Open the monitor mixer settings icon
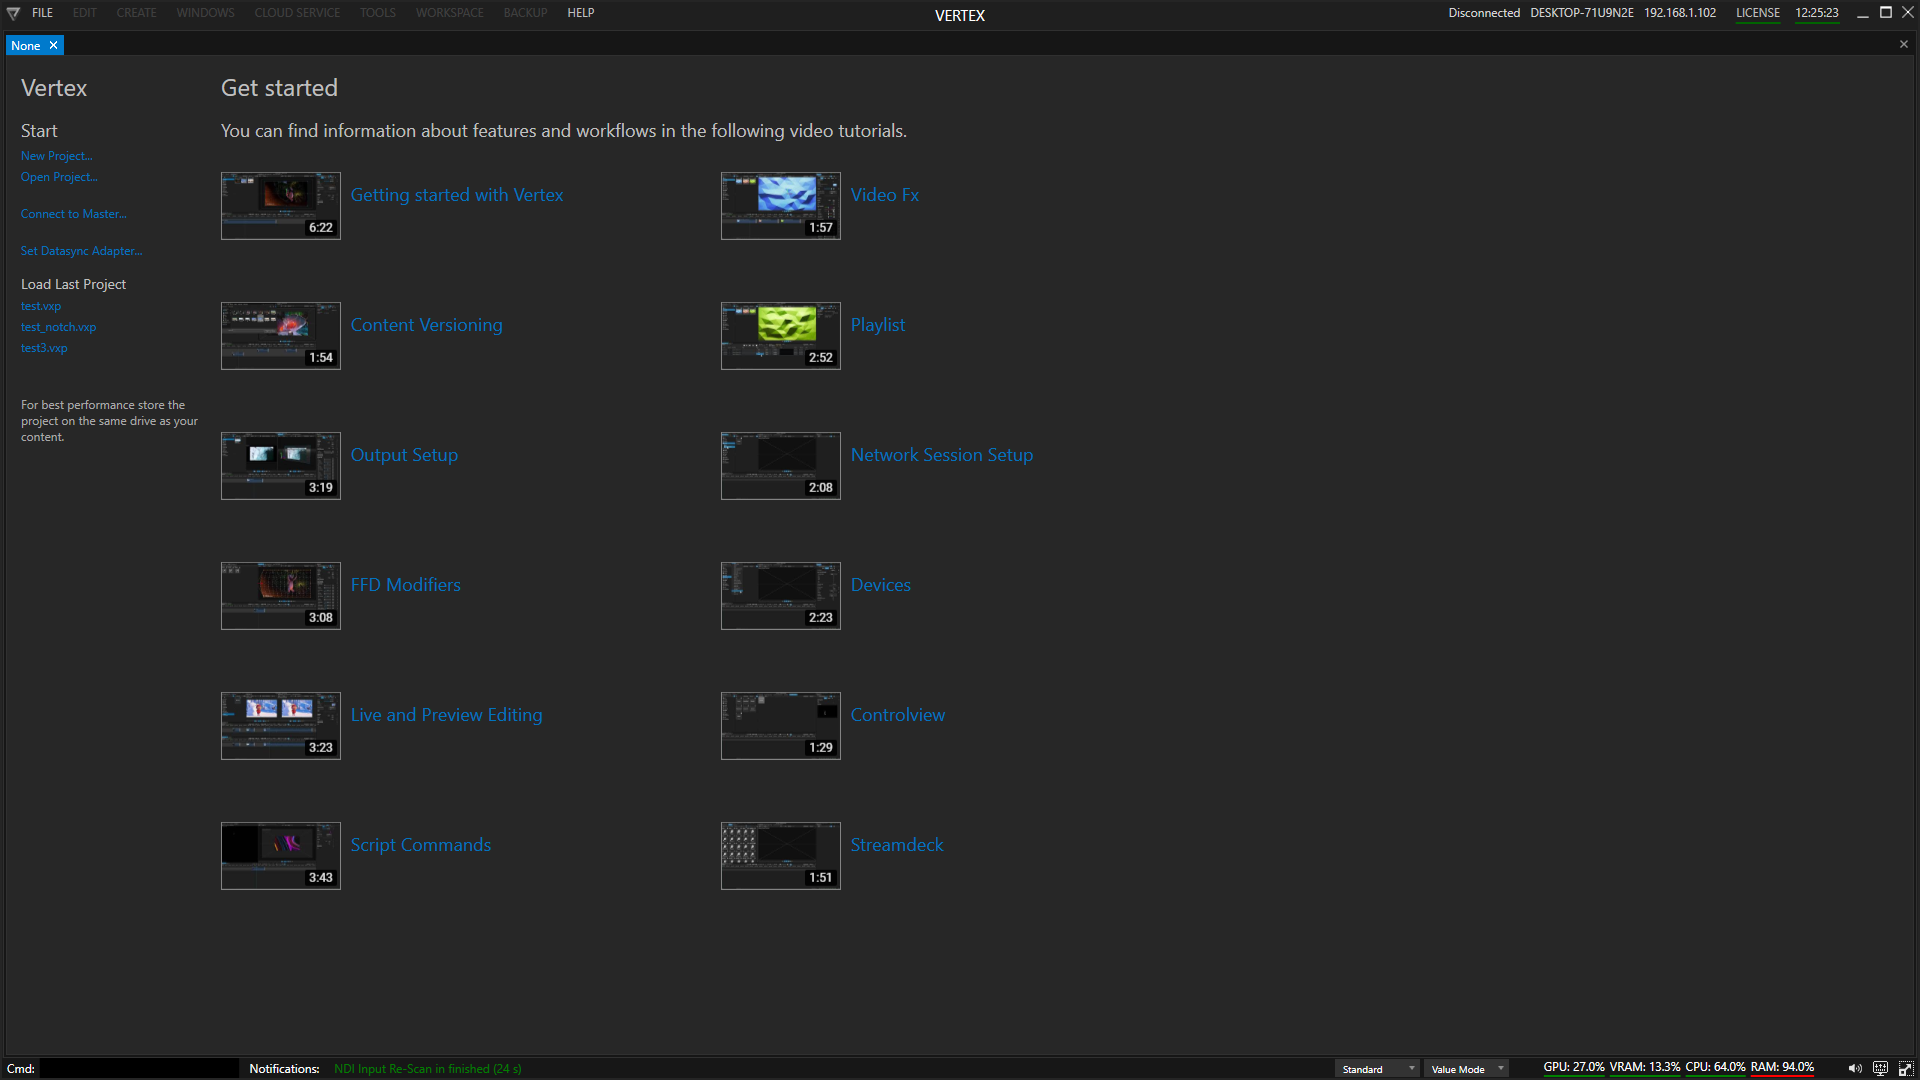Image resolution: width=1920 pixels, height=1080 pixels. tap(1880, 1069)
